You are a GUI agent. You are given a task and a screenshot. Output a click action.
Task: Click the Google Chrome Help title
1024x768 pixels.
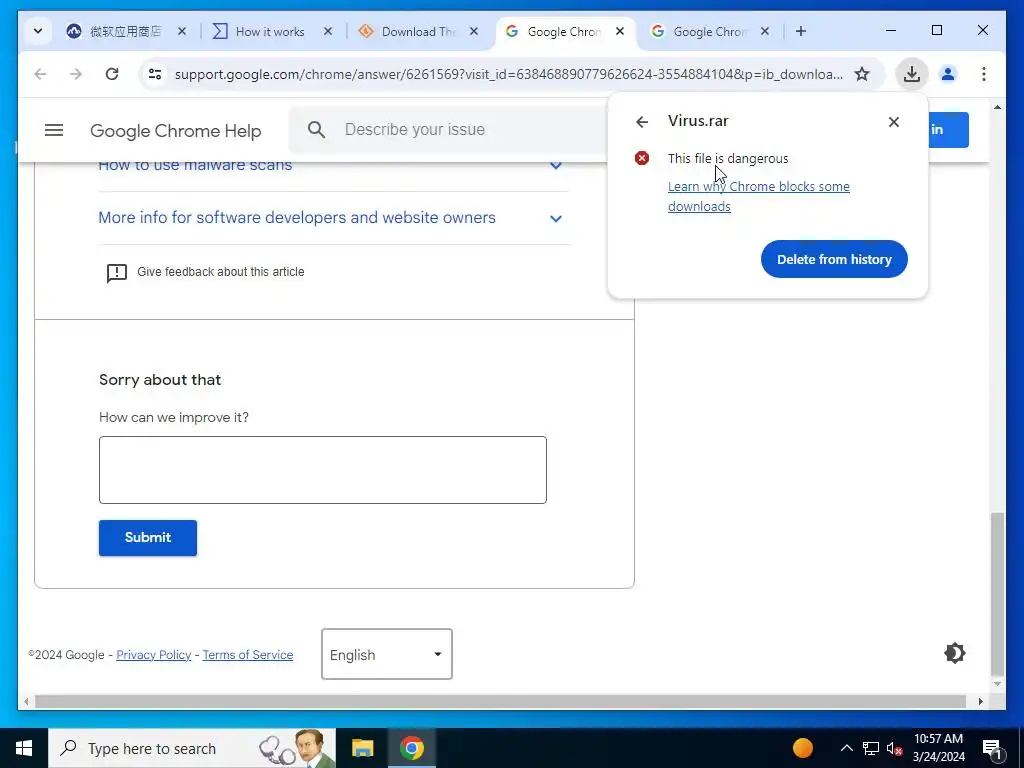(176, 131)
